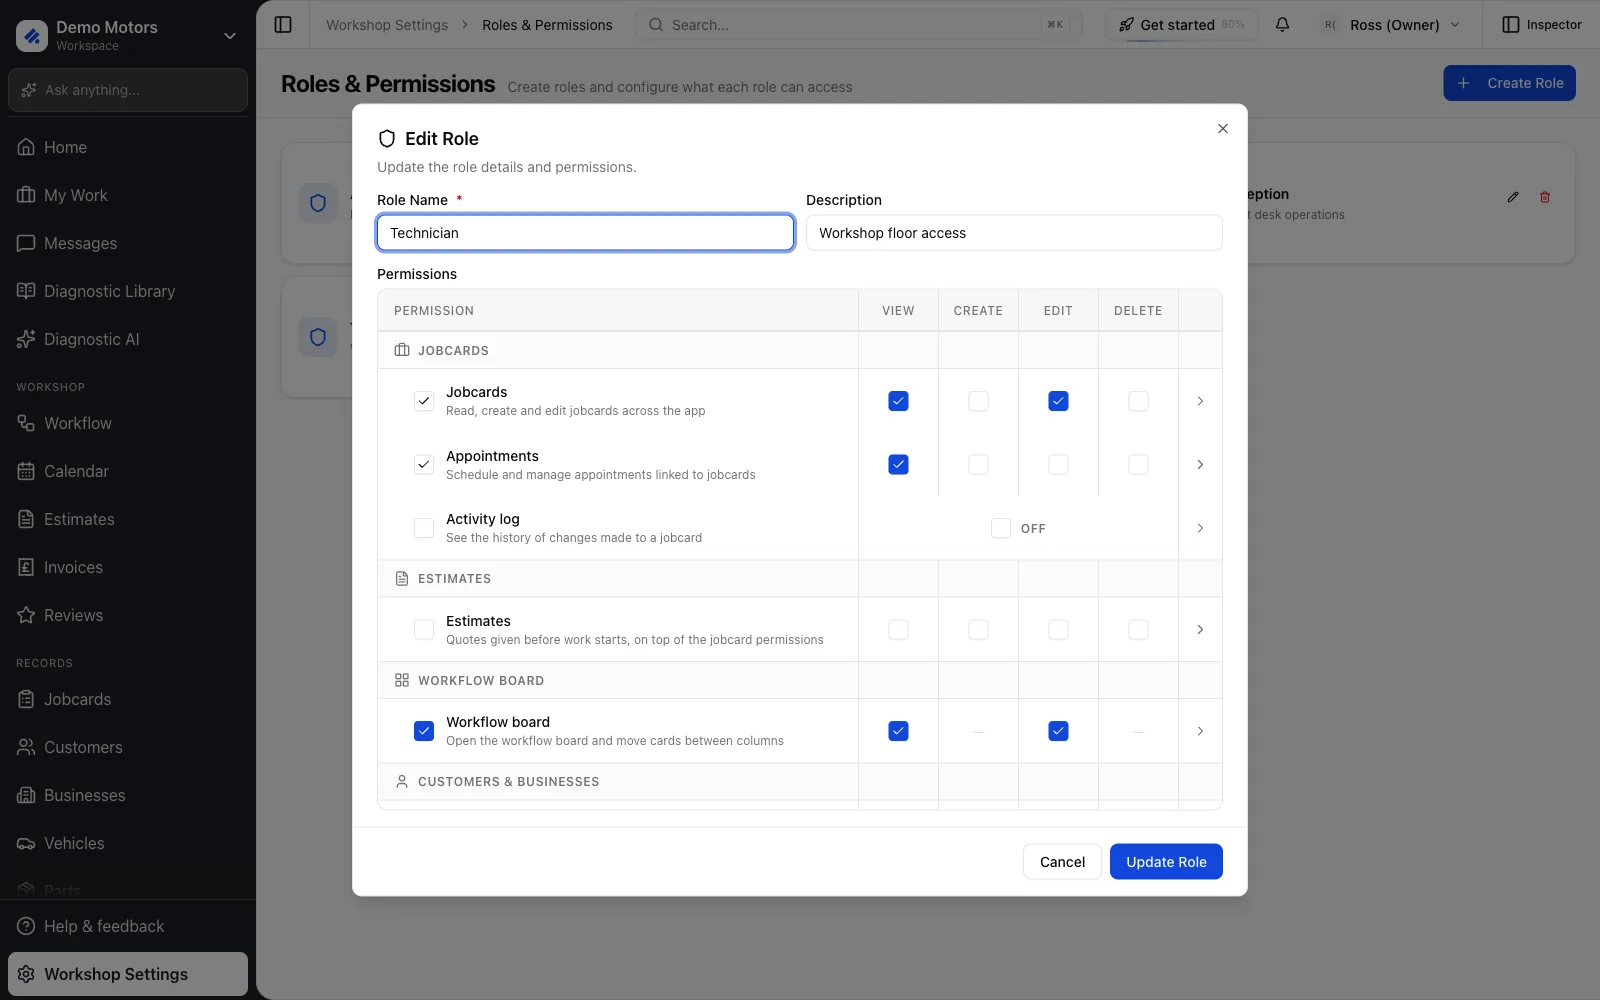Image resolution: width=1600 pixels, height=1000 pixels.
Task: Click the Demo Motors workspace logo
Action: (x=32, y=36)
